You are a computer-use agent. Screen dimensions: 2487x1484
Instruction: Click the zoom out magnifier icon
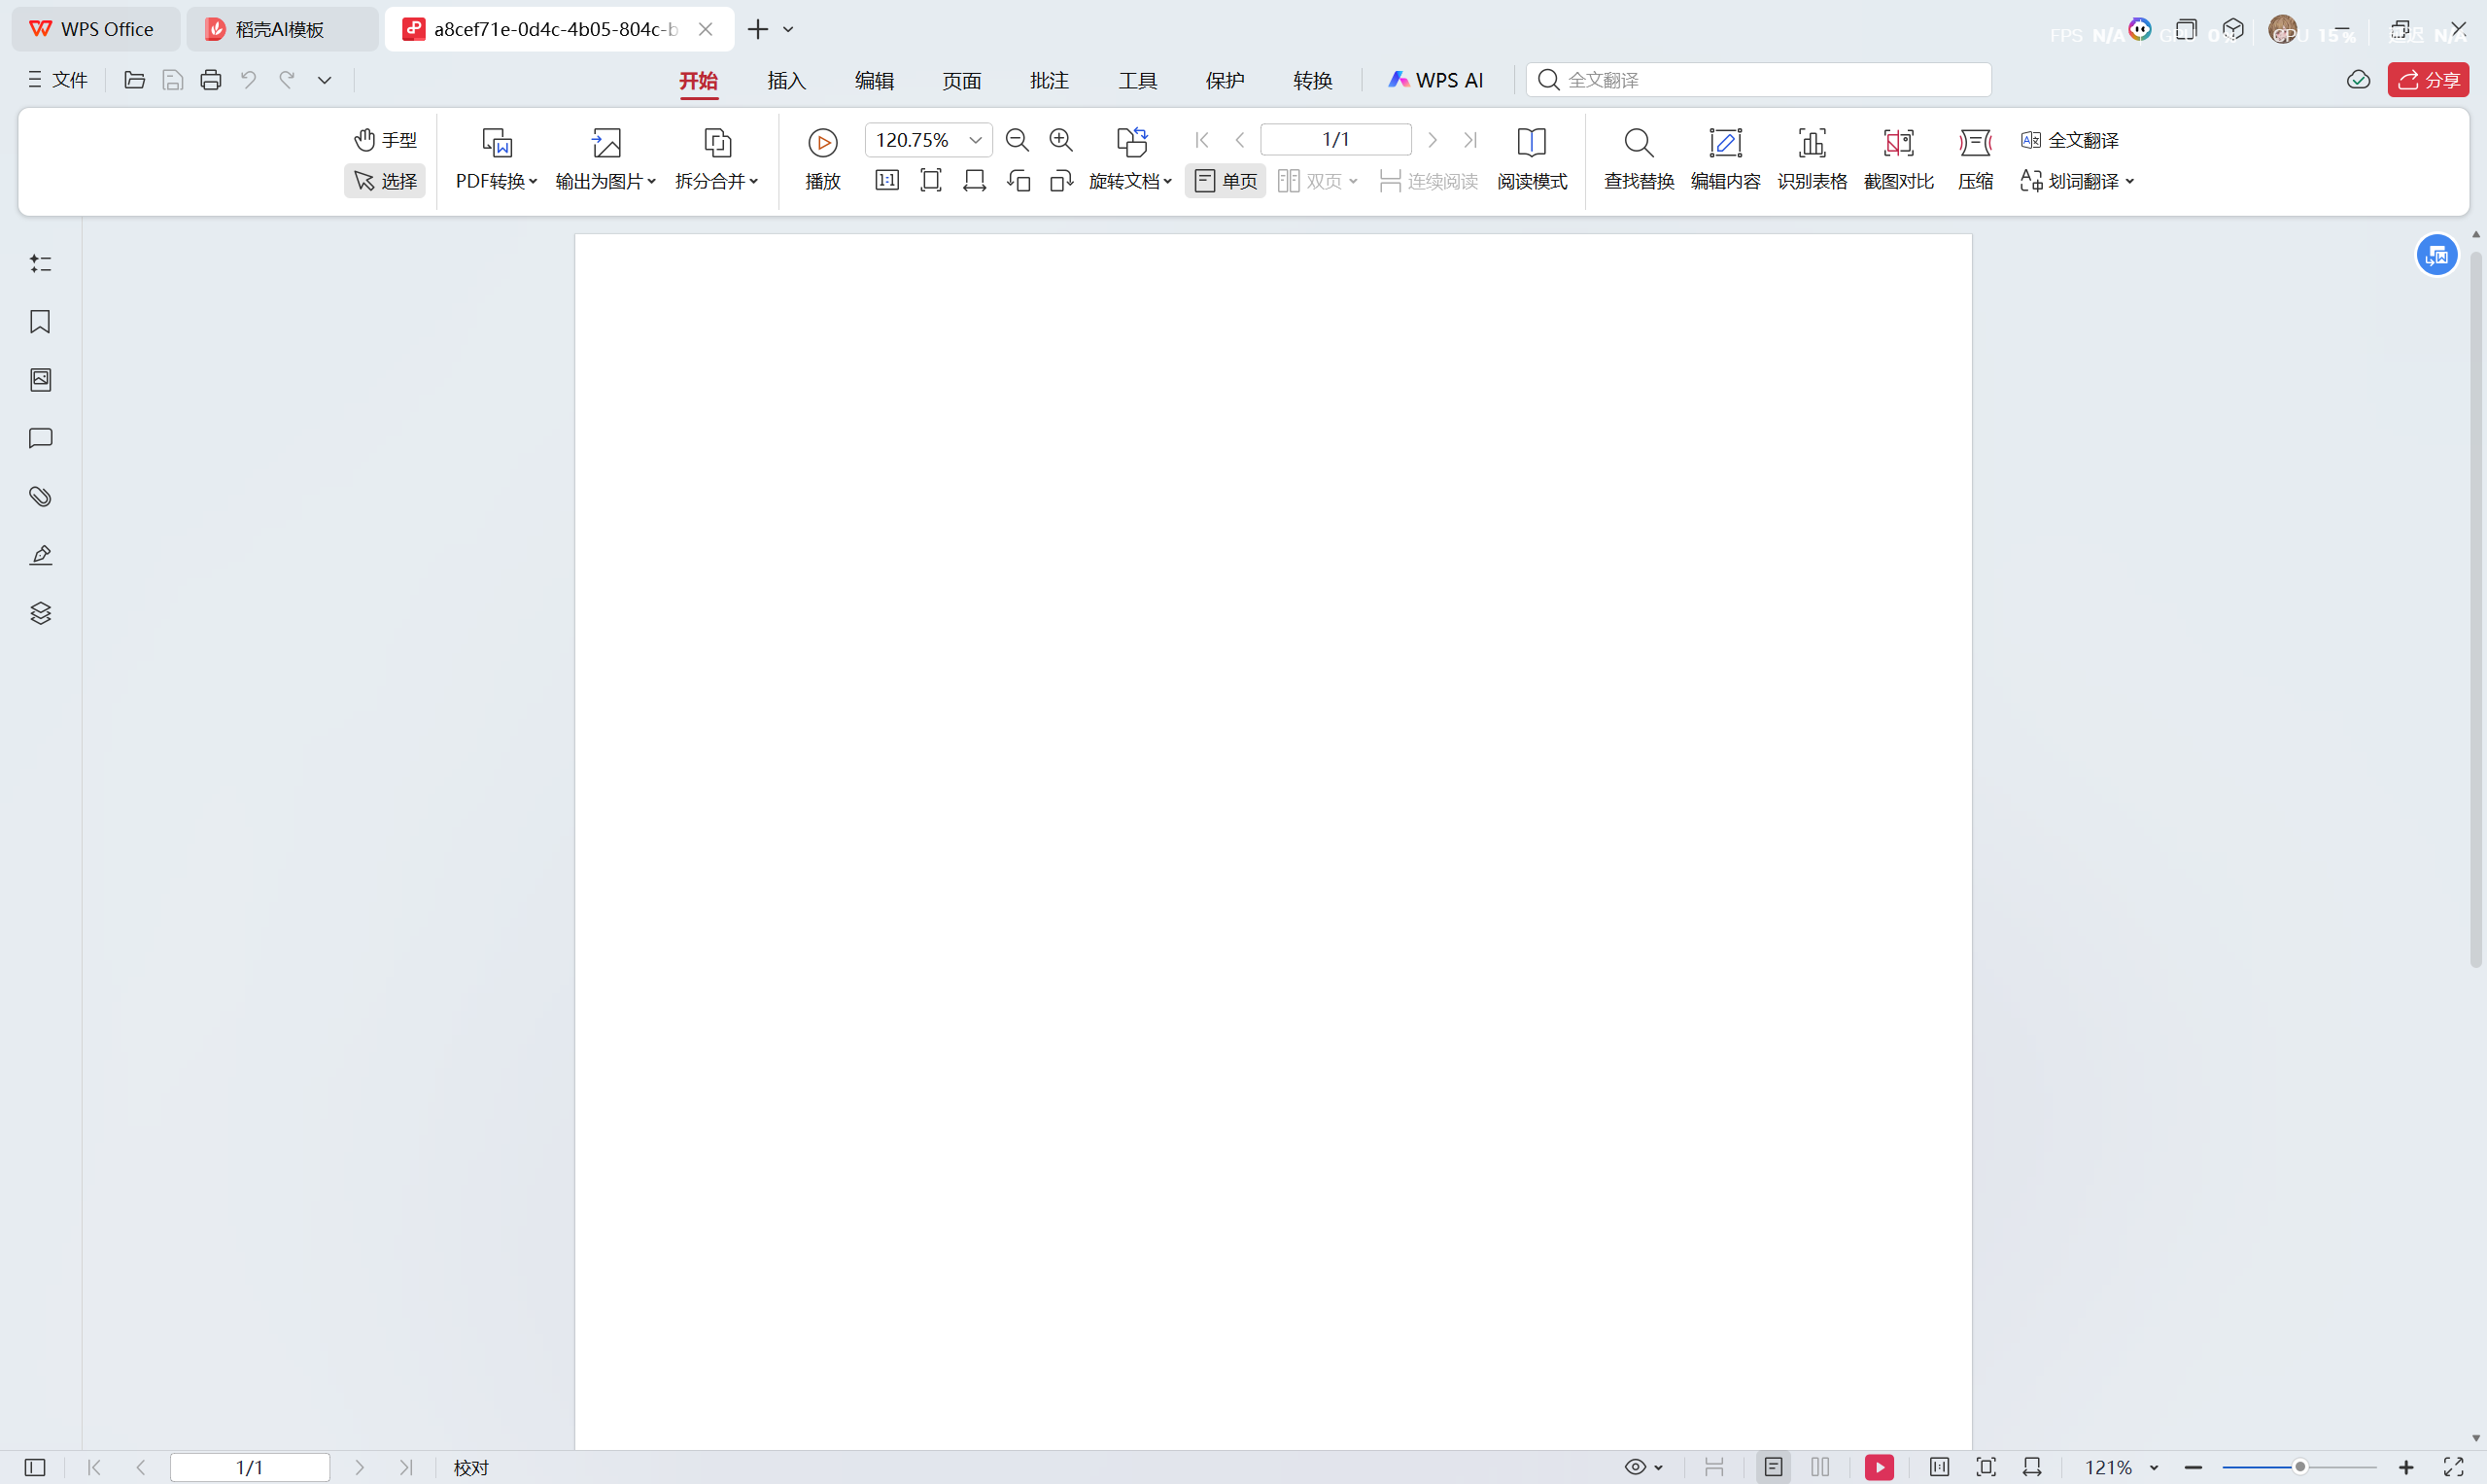(1017, 140)
